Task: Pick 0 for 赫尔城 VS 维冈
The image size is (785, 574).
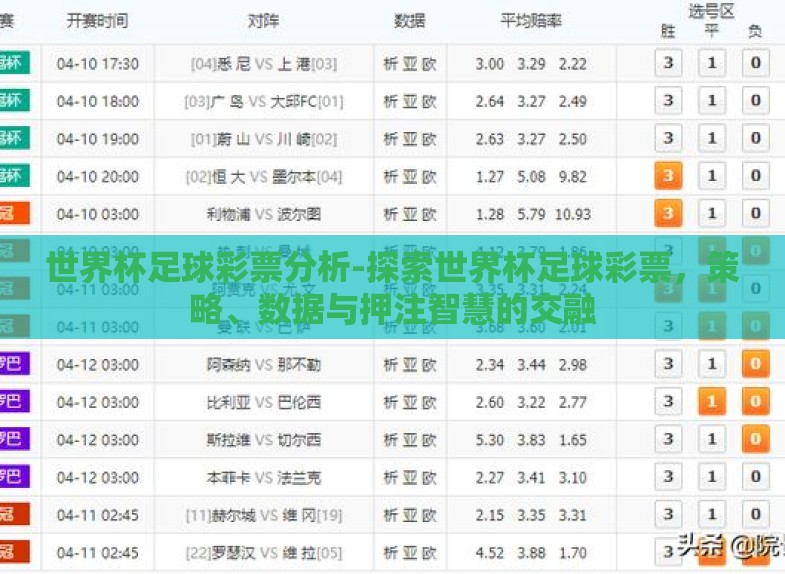Action: [755, 514]
